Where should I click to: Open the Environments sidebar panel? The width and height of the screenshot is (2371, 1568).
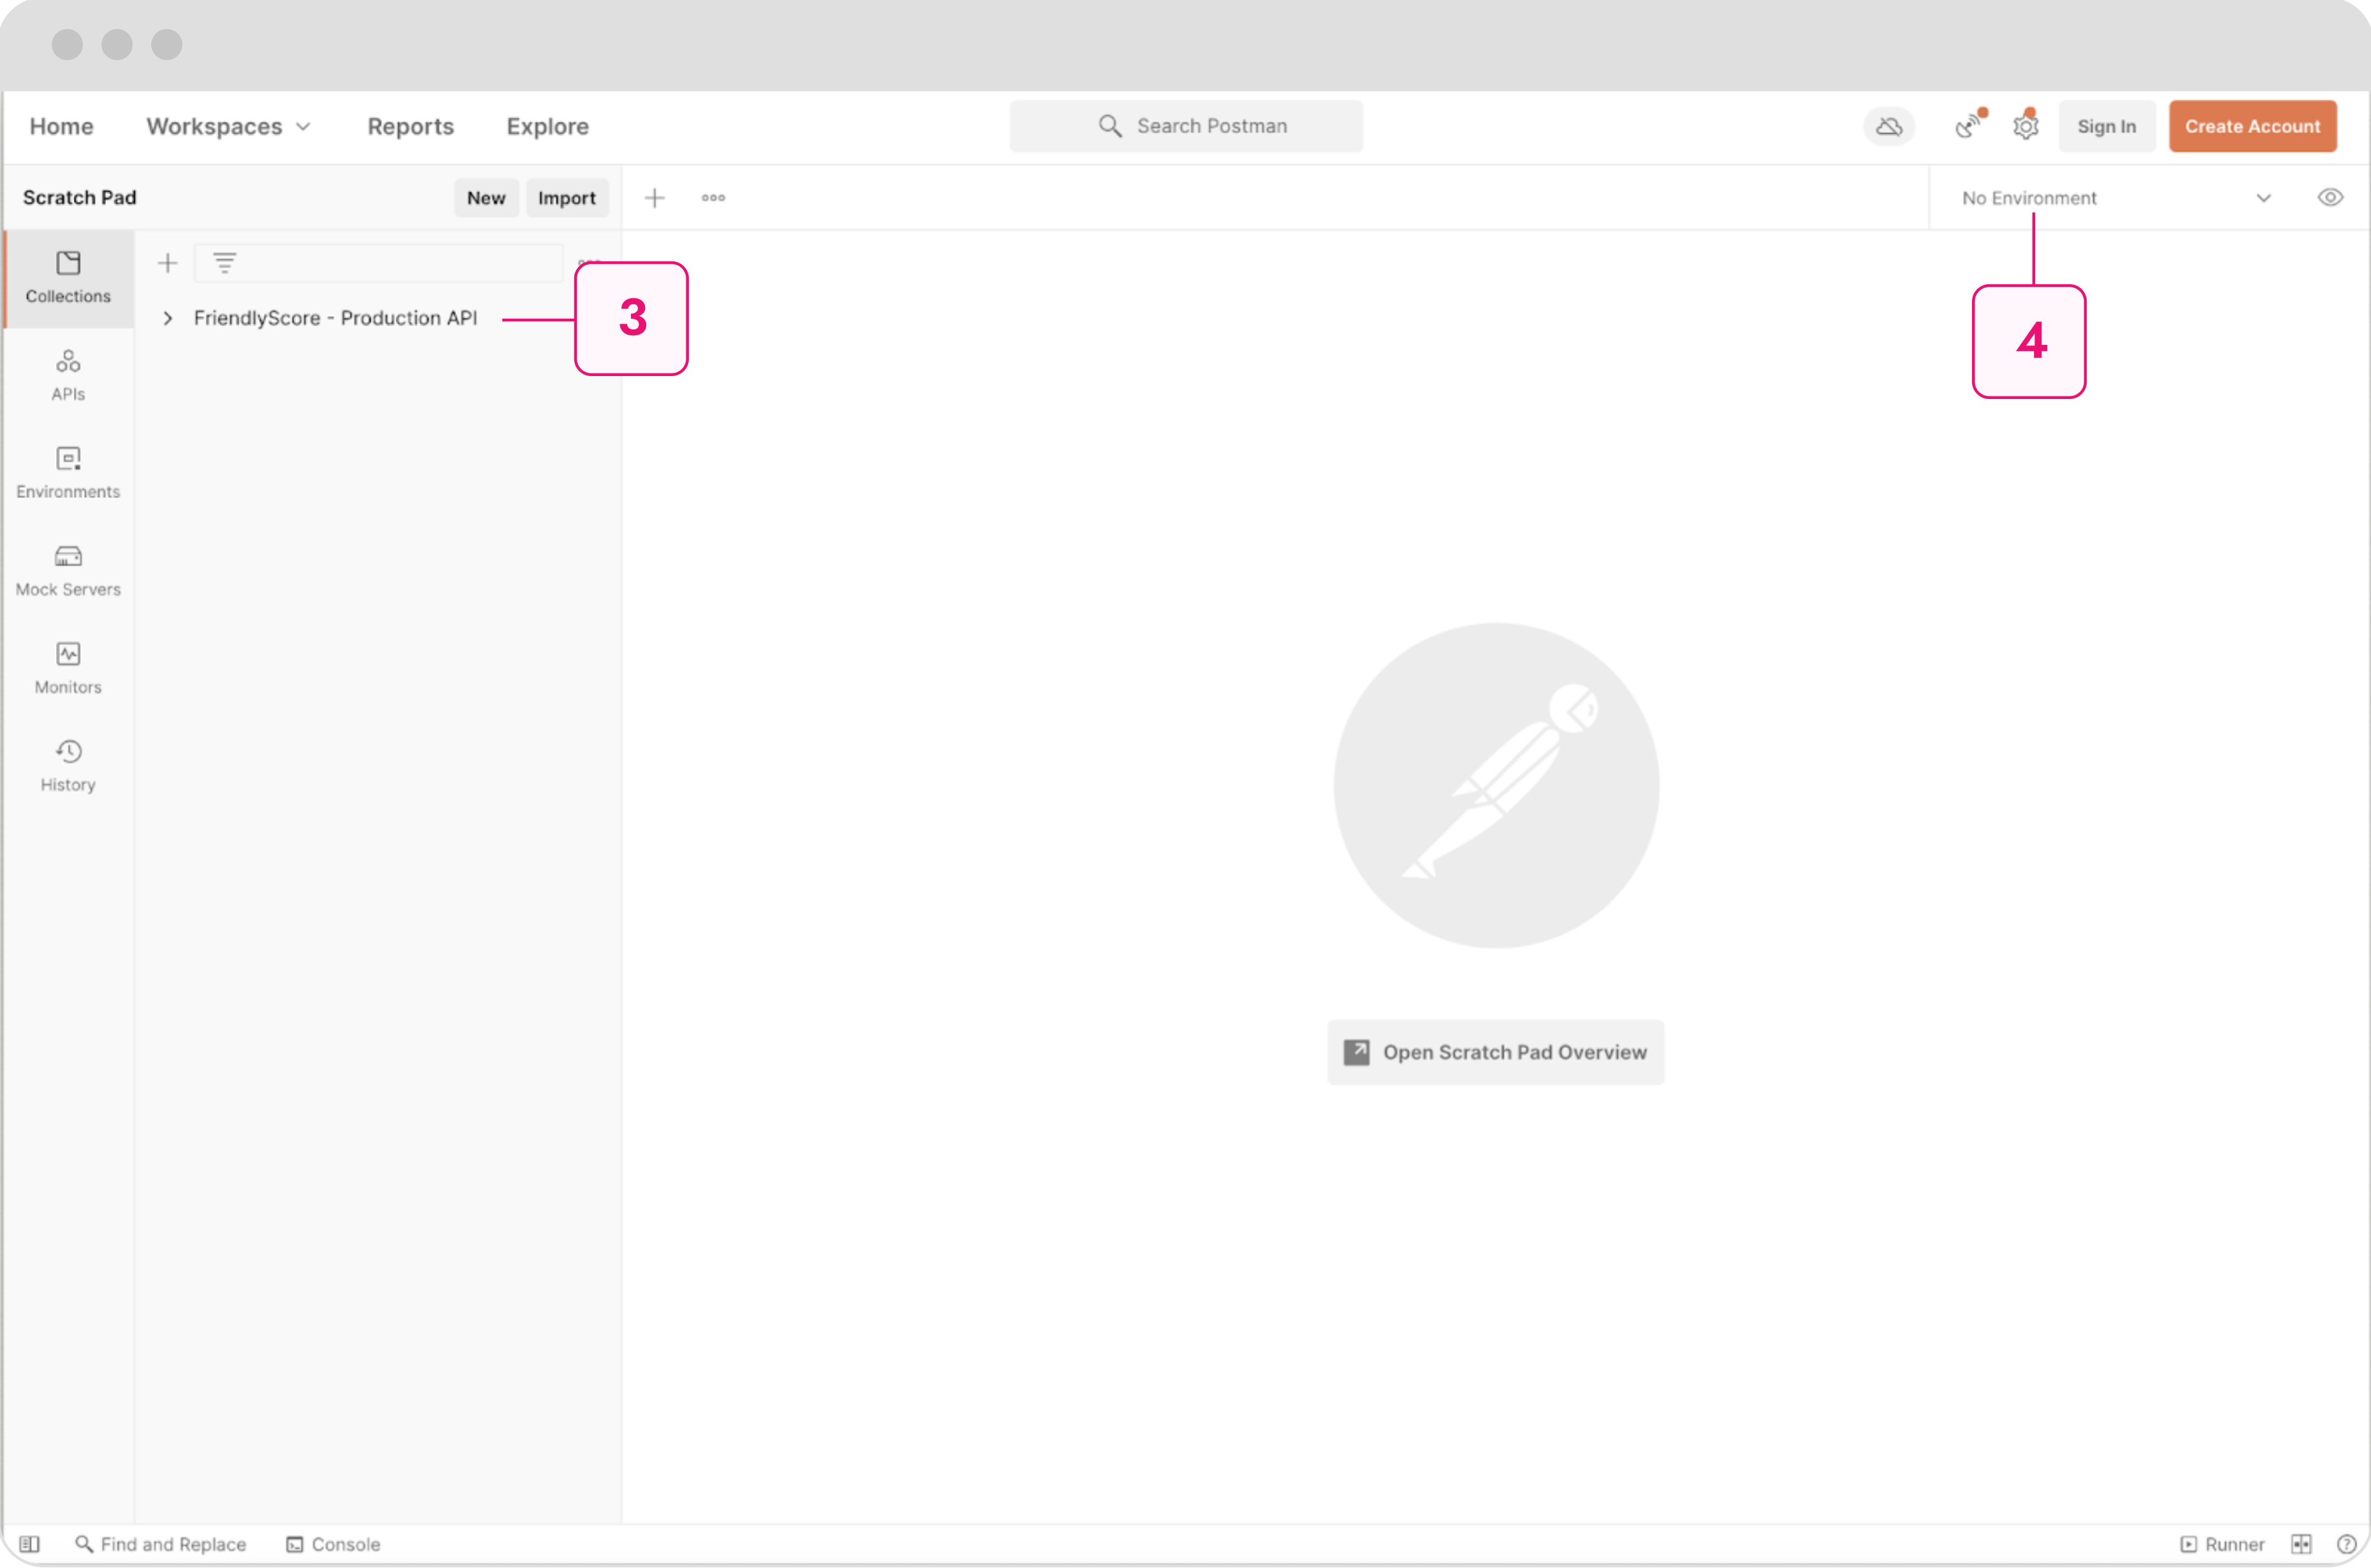68,473
